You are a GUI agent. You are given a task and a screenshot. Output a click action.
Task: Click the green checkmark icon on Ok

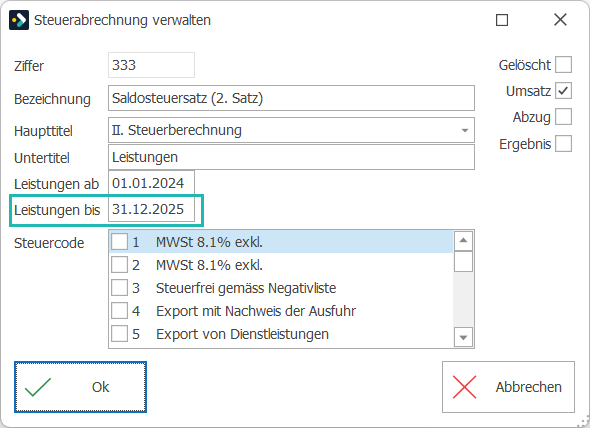(x=38, y=387)
